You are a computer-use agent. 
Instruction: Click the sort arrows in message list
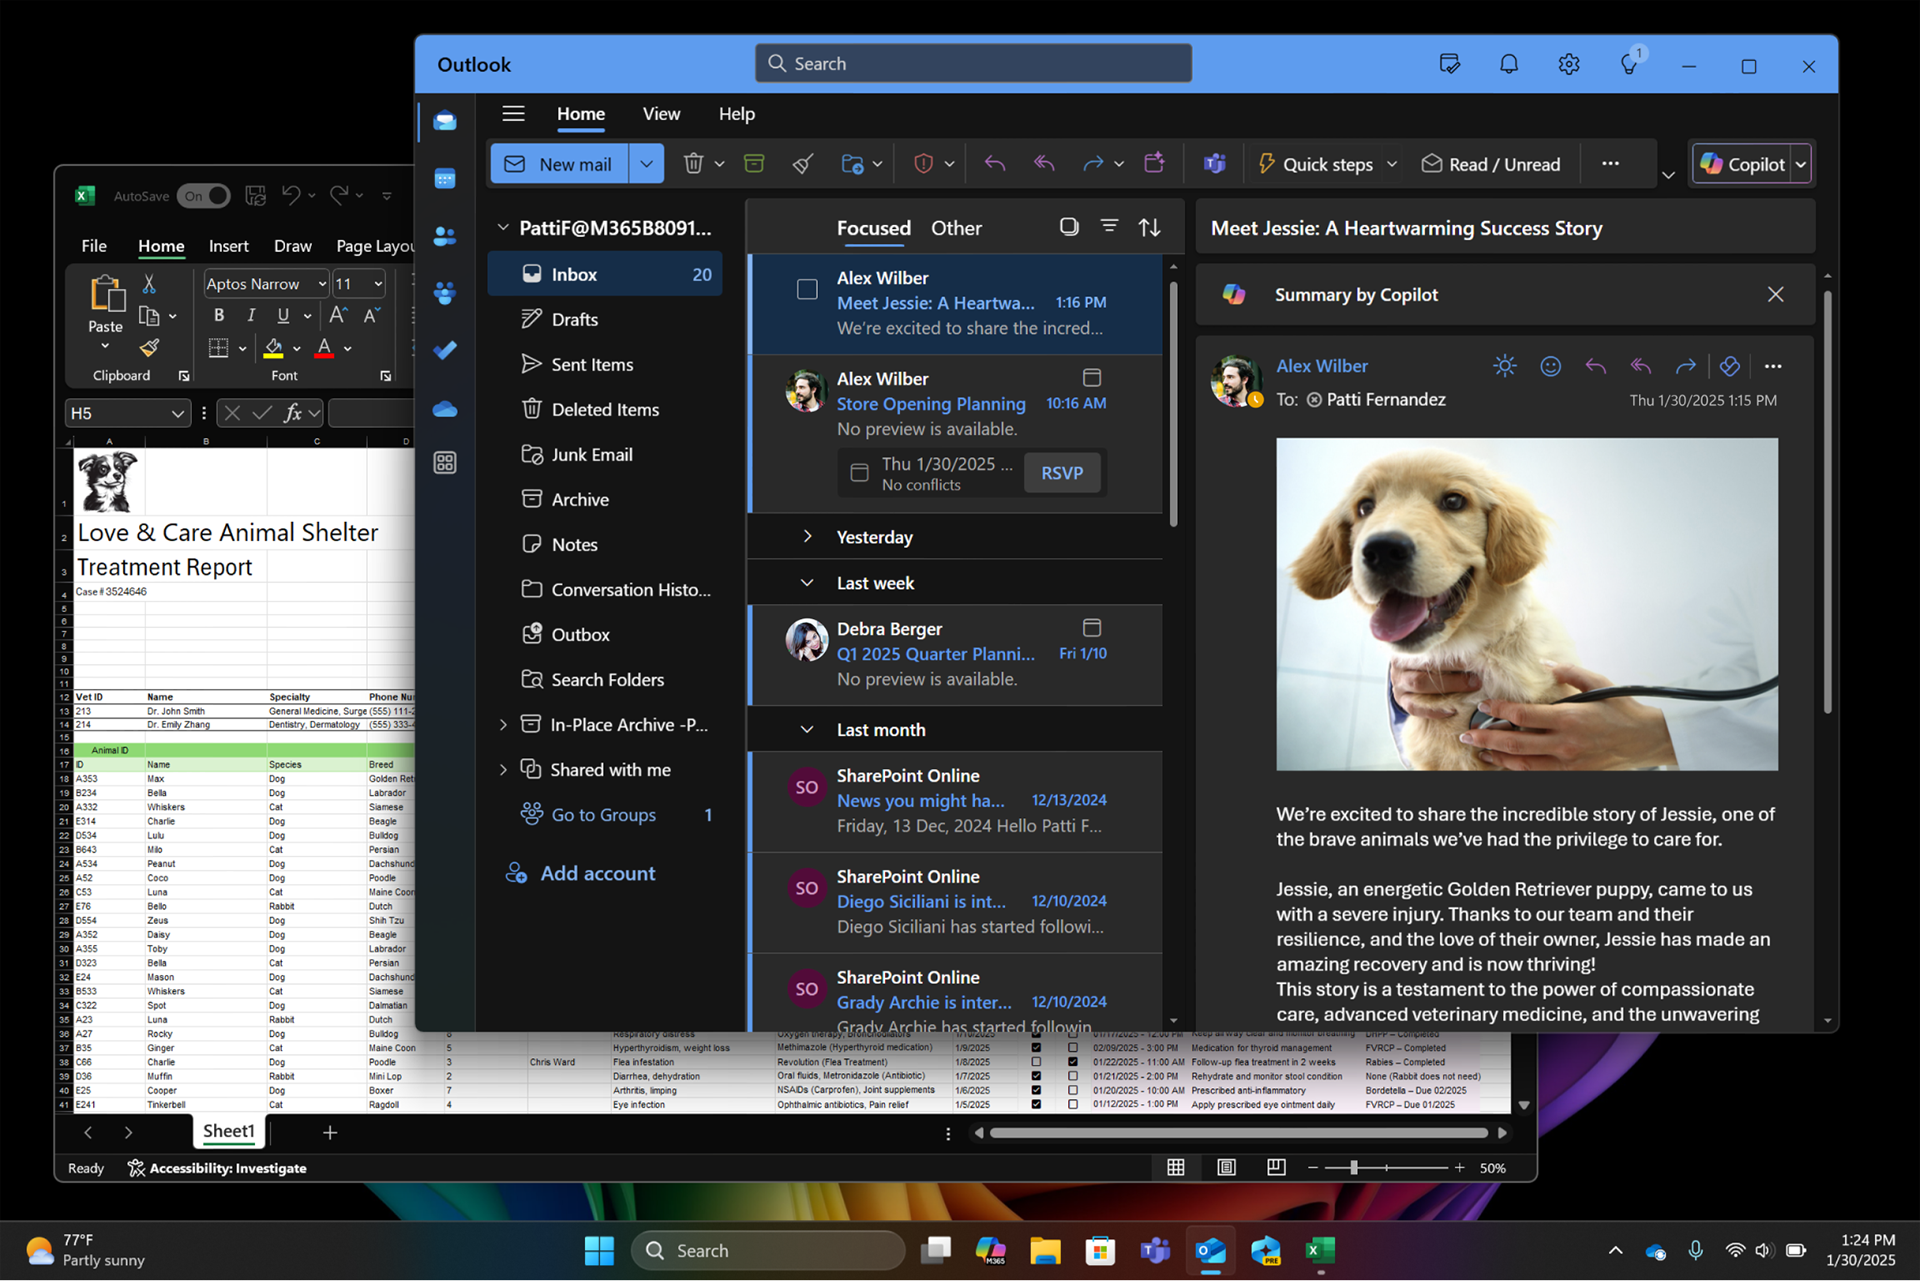pyautogui.click(x=1150, y=228)
